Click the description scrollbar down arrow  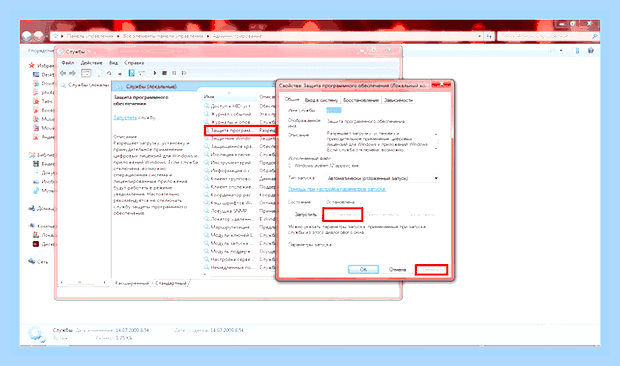(x=436, y=149)
